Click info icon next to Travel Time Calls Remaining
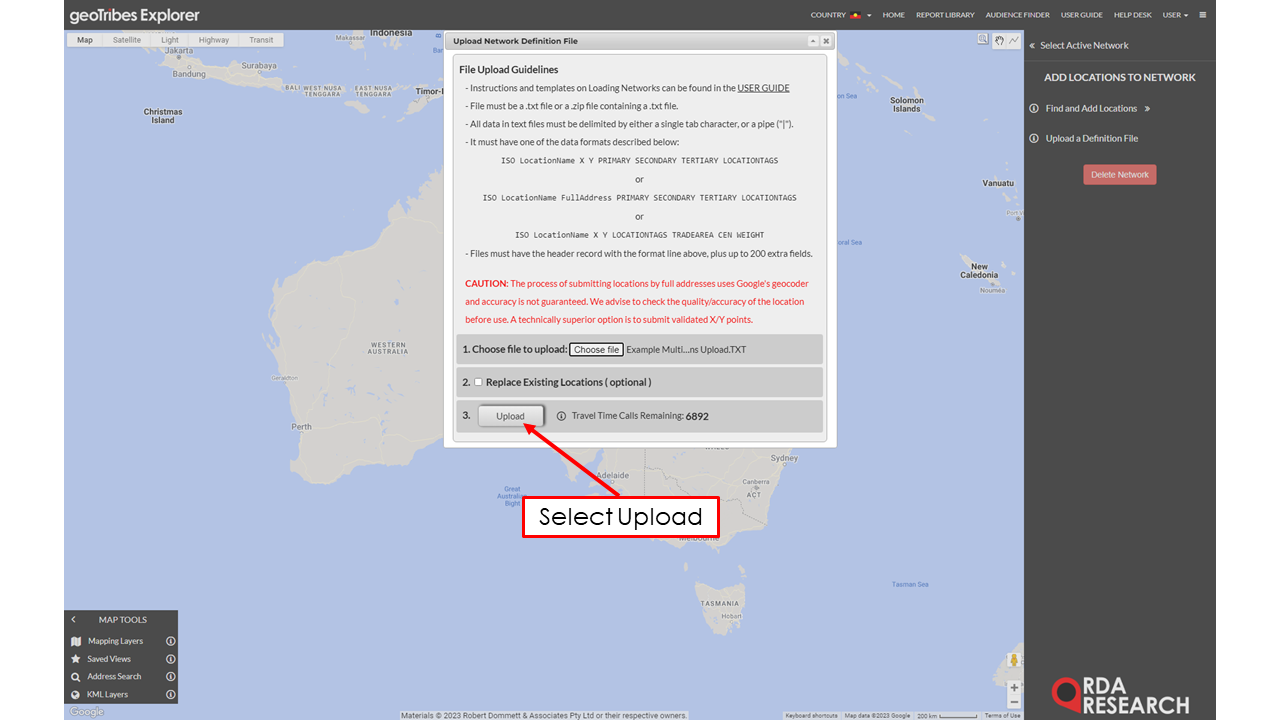The width and height of the screenshot is (1280, 720). pos(561,416)
